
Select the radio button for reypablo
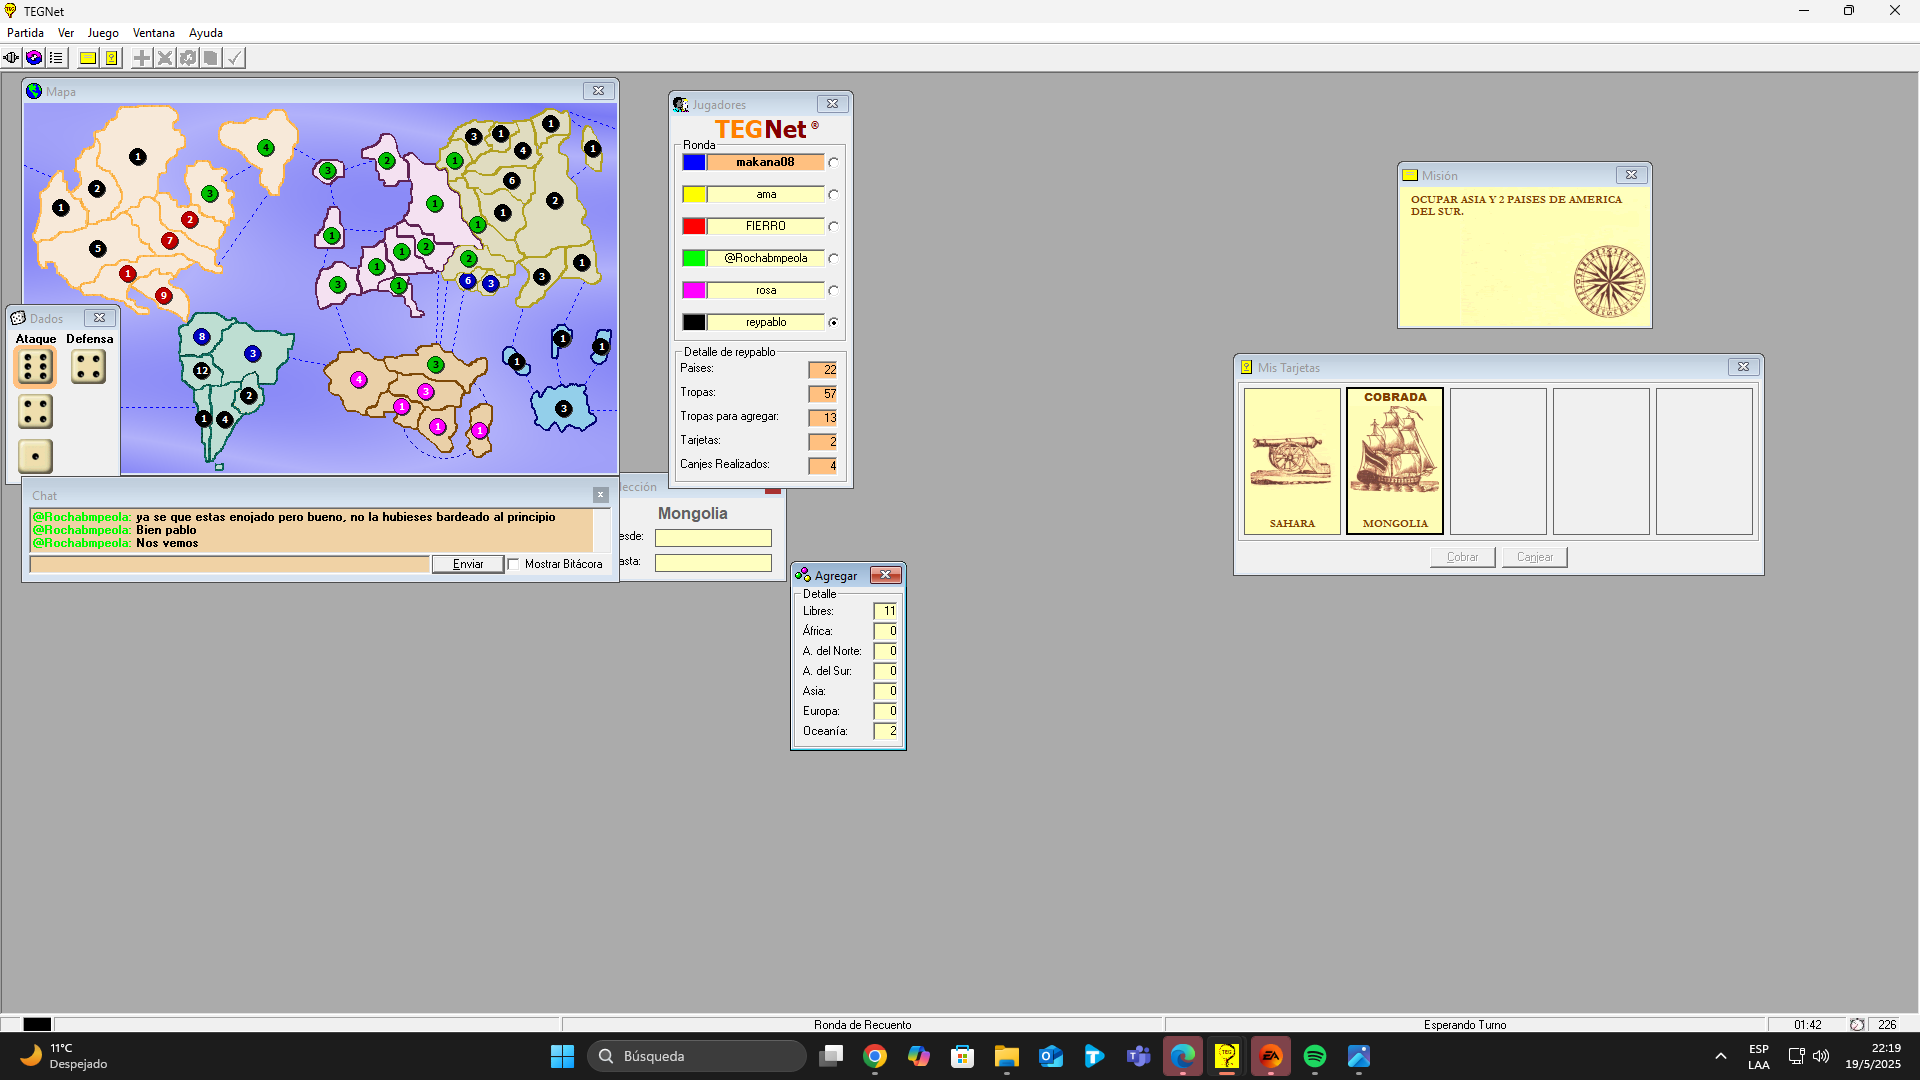click(833, 322)
